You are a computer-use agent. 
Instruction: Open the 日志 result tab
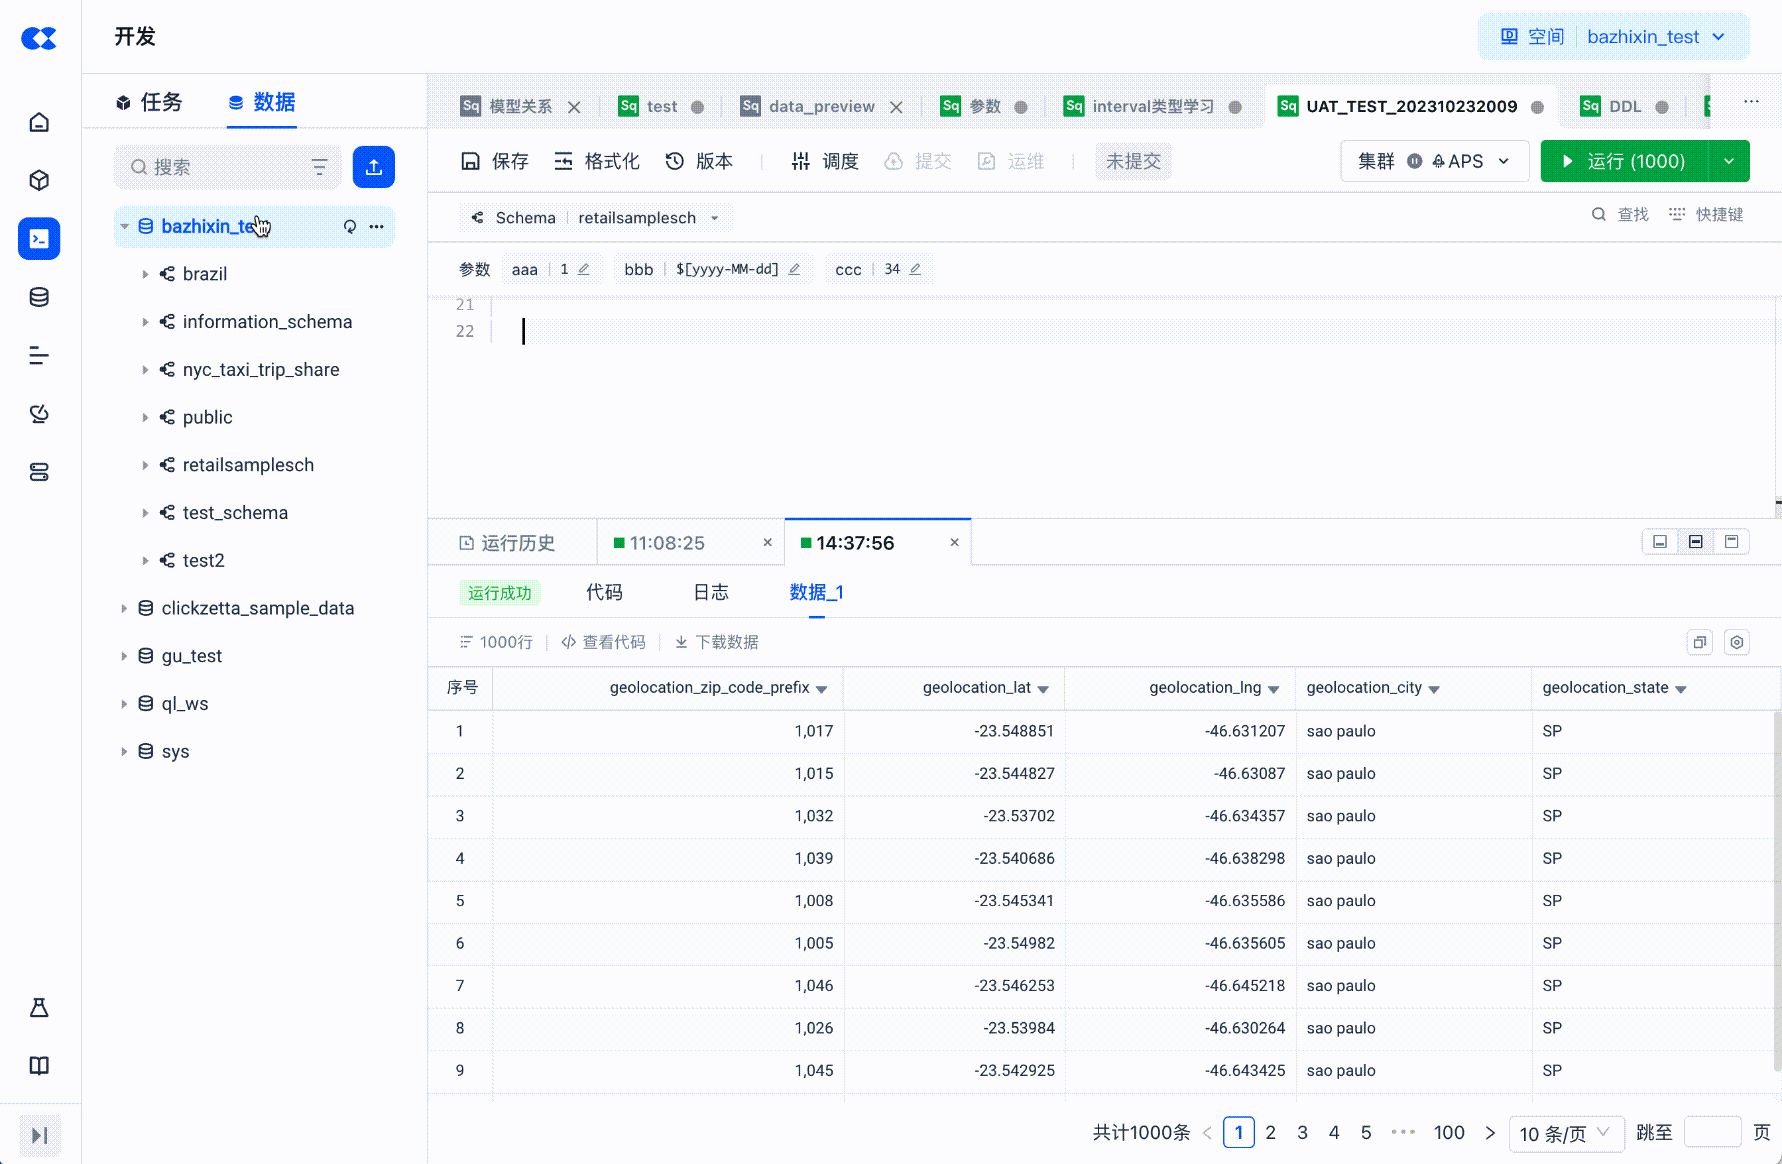(710, 592)
